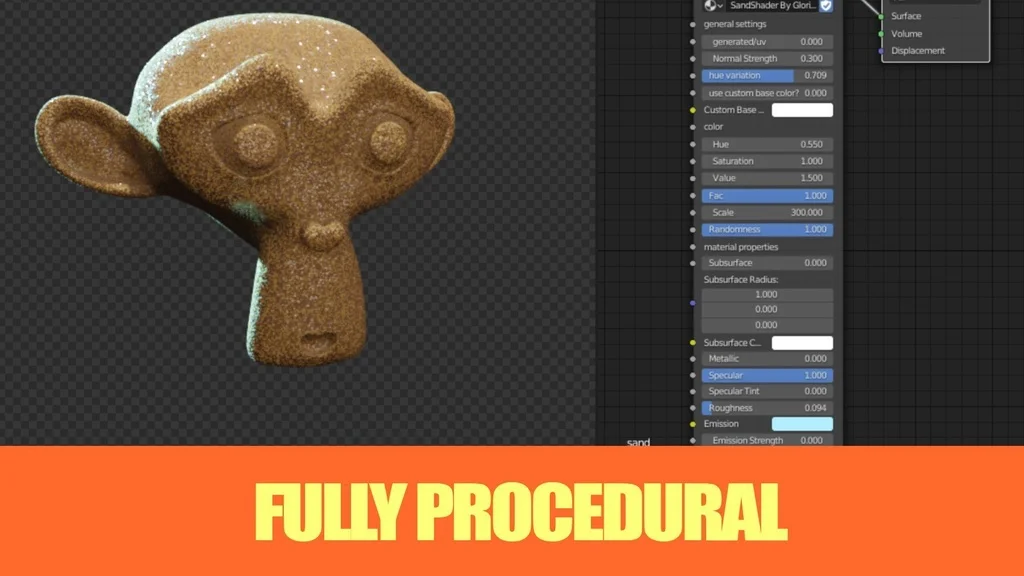Image resolution: width=1024 pixels, height=576 pixels.
Task: Click the purple Displacement output socket
Action: [x=883, y=50]
